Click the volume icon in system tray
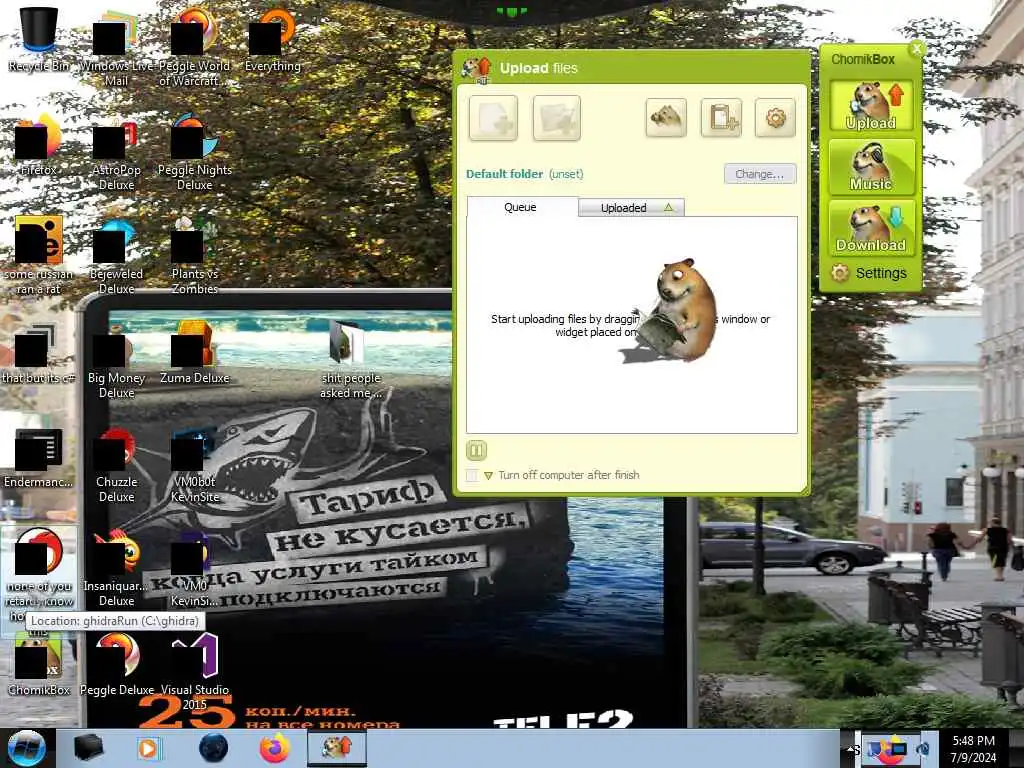The image size is (1024, 768). pos(925,750)
